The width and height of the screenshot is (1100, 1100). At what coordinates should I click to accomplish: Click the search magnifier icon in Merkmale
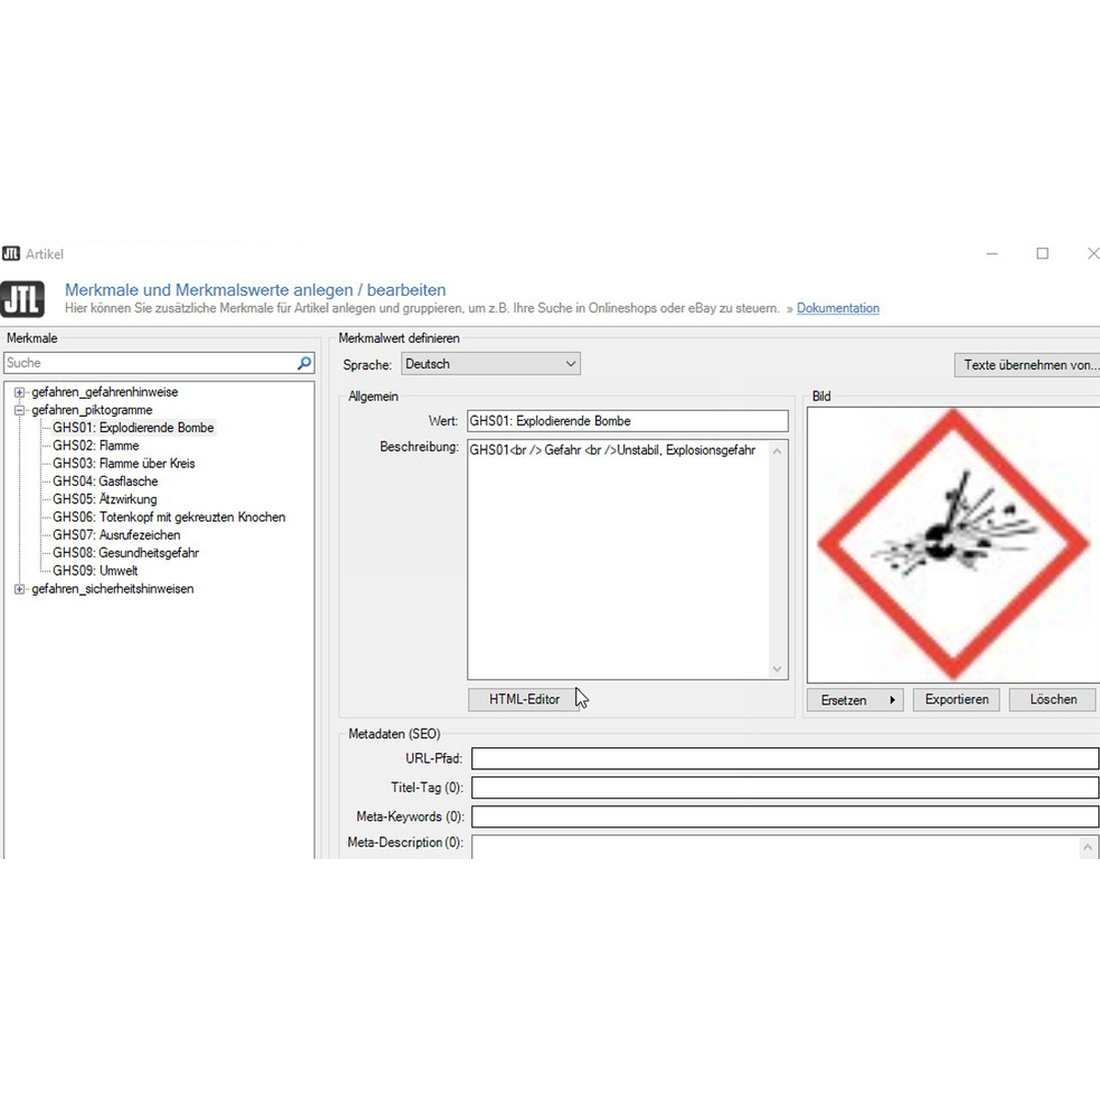pyautogui.click(x=304, y=363)
